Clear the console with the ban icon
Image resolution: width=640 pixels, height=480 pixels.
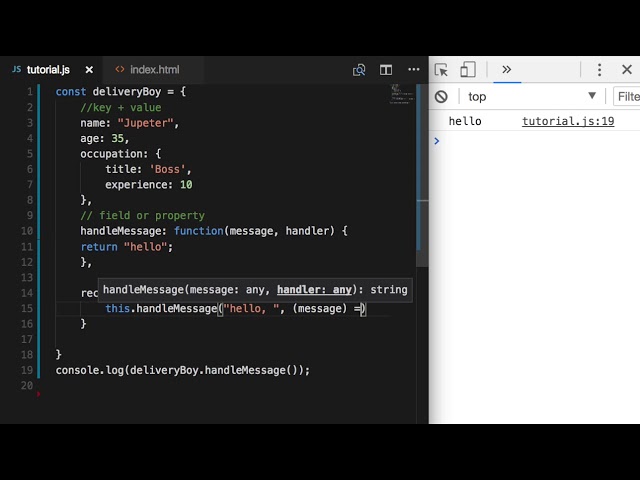point(441,97)
